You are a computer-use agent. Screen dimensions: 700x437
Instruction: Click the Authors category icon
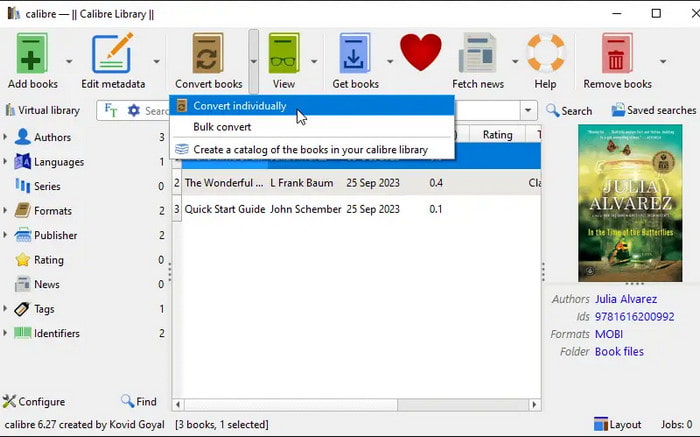coord(22,137)
